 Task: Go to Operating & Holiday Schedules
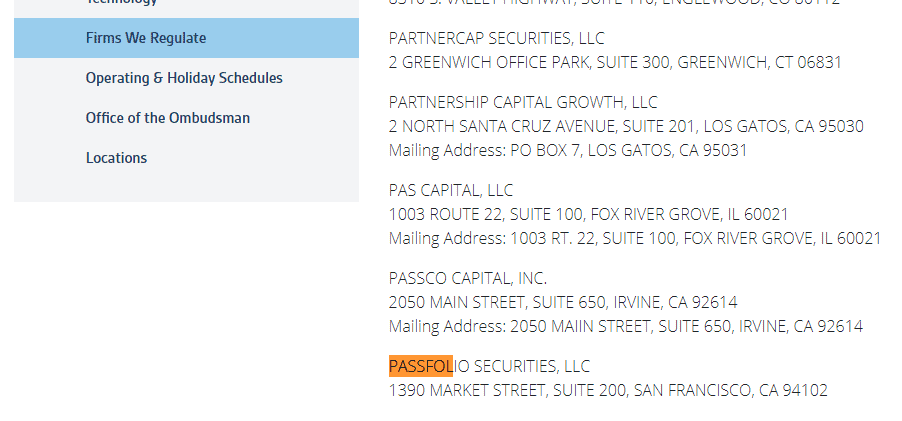[x=184, y=78]
